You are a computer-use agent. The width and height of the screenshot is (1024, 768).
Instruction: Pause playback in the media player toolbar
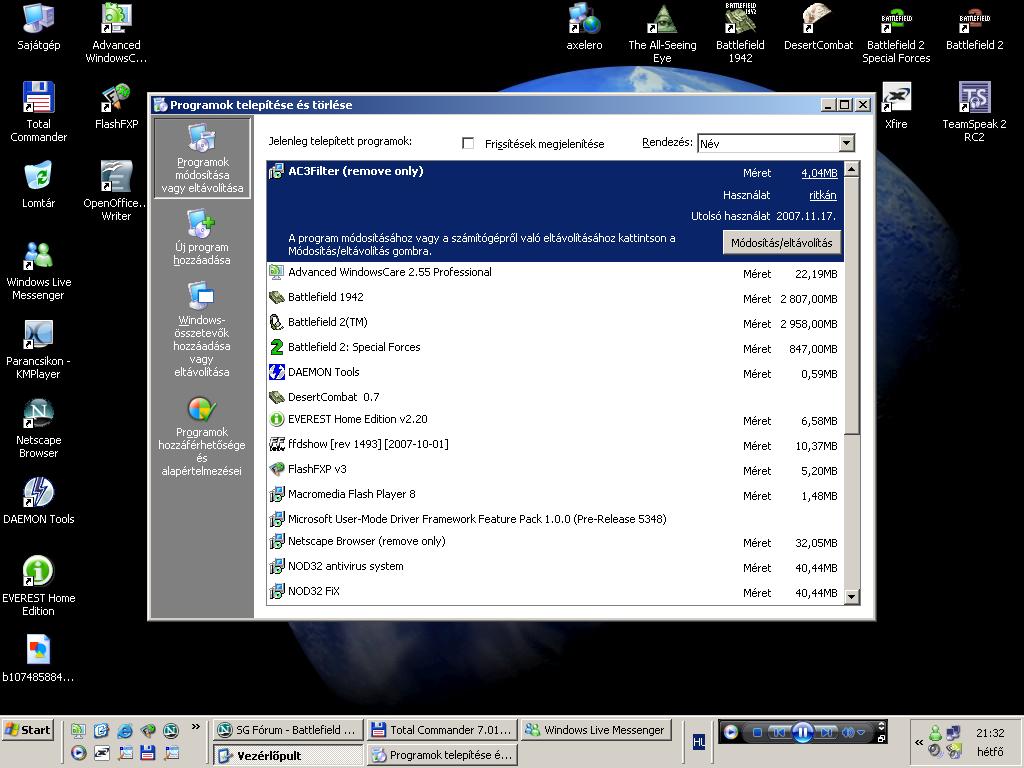(802, 733)
